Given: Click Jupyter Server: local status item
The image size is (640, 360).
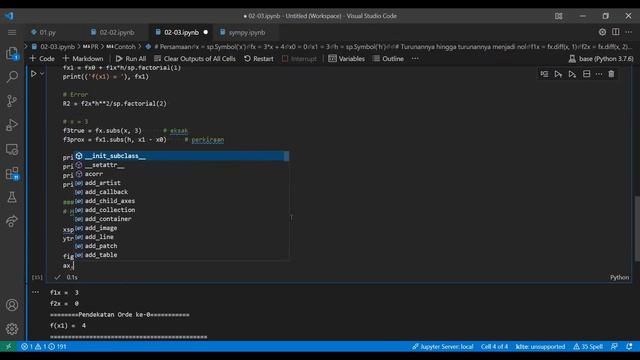Looking at the screenshot, I should 442,347.
